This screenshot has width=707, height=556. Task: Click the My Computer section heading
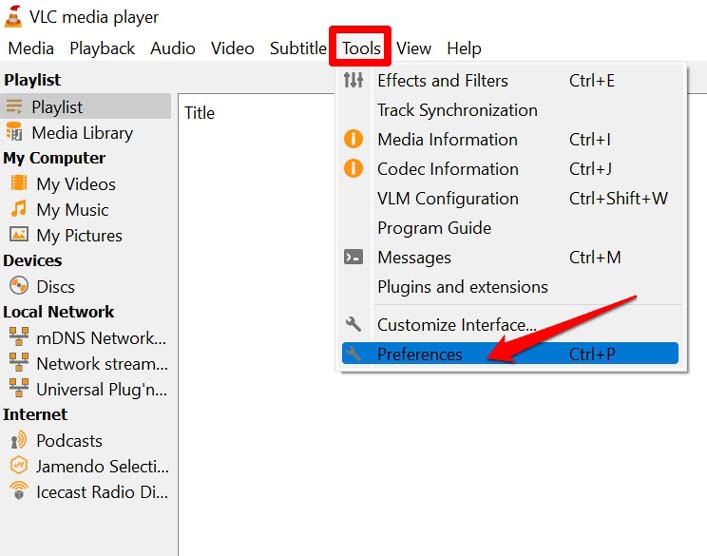pos(54,158)
